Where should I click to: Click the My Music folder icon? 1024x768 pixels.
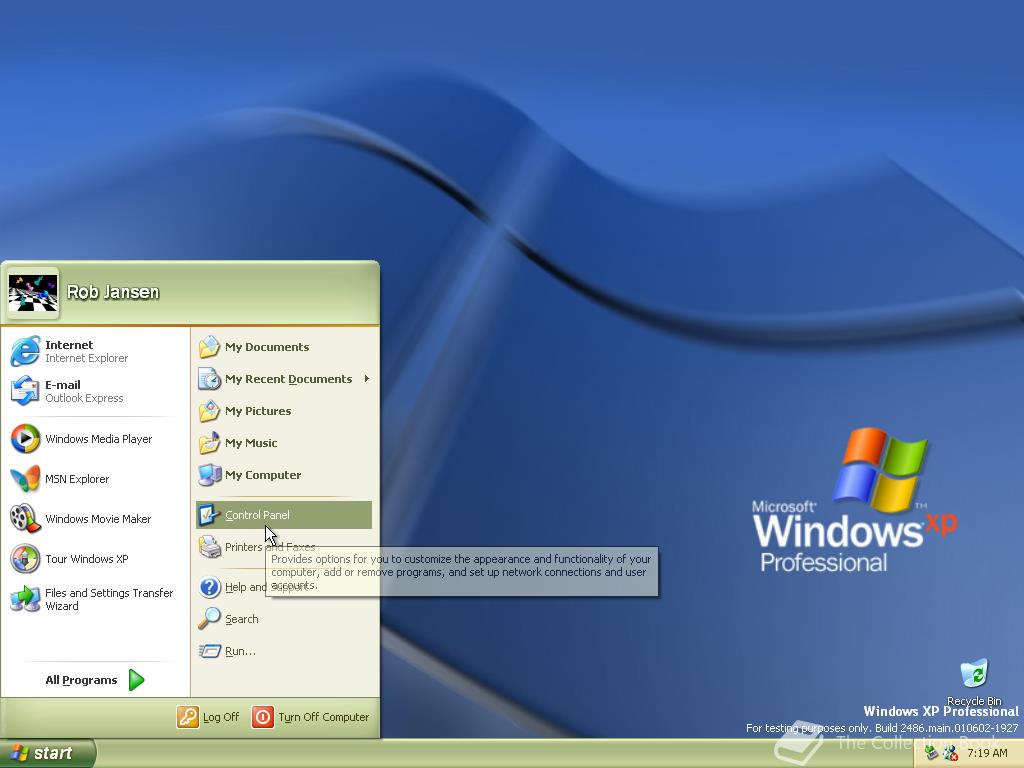[x=210, y=443]
